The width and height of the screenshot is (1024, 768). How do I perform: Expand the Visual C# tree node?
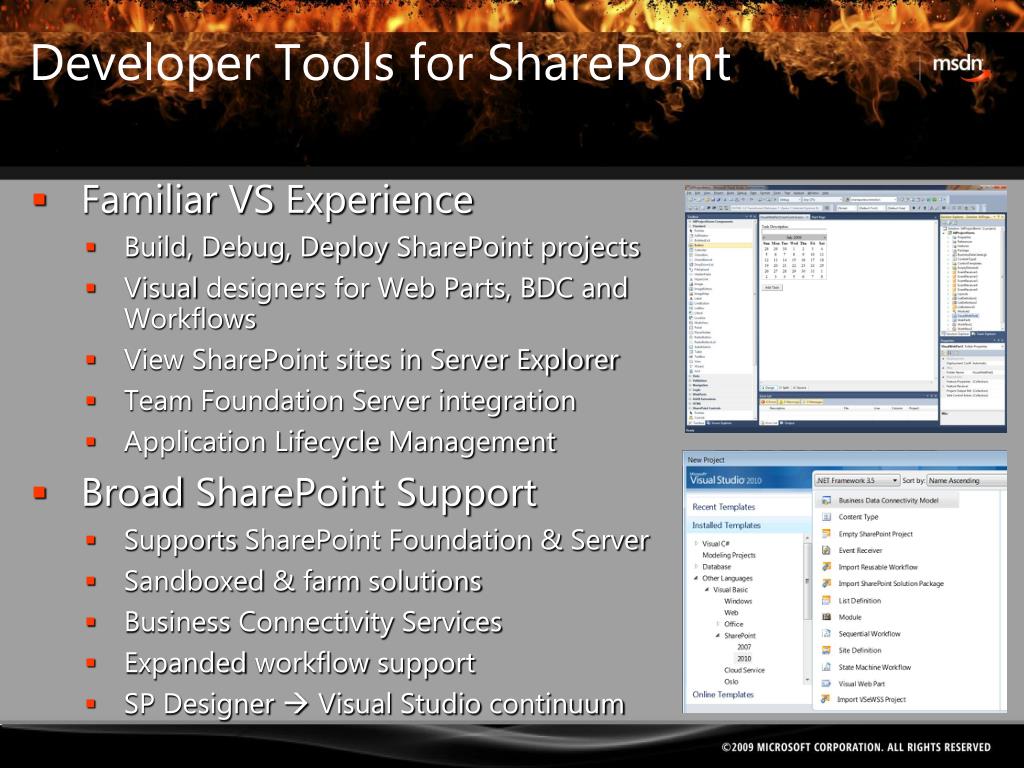(x=696, y=544)
